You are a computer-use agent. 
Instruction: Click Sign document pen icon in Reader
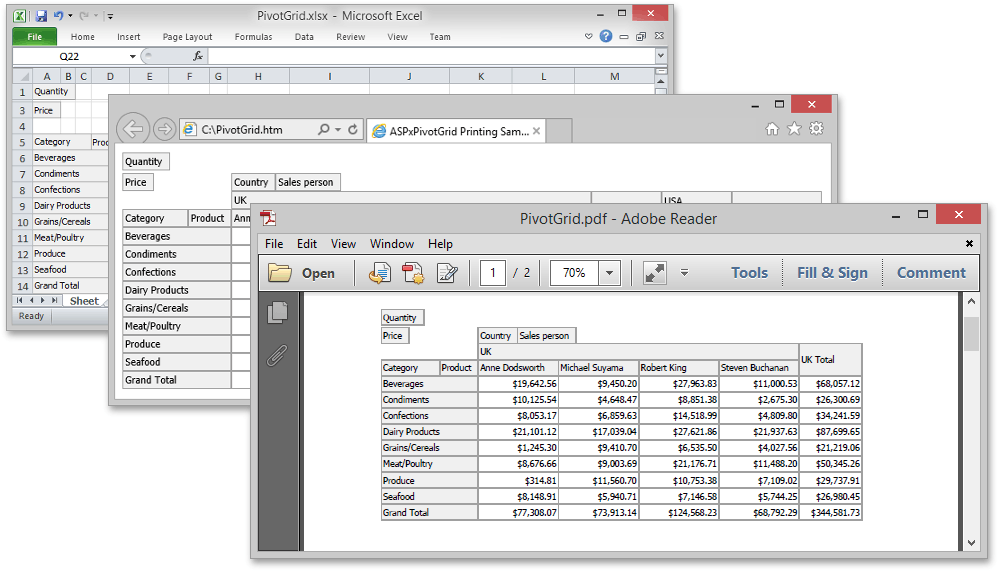click(447, 273)
